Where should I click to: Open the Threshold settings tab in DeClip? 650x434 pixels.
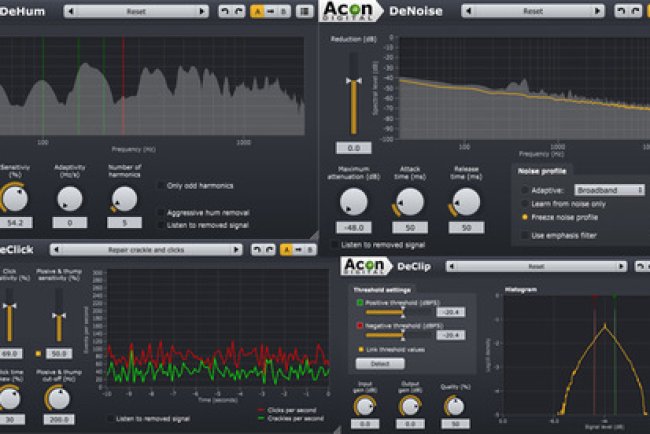382,290
